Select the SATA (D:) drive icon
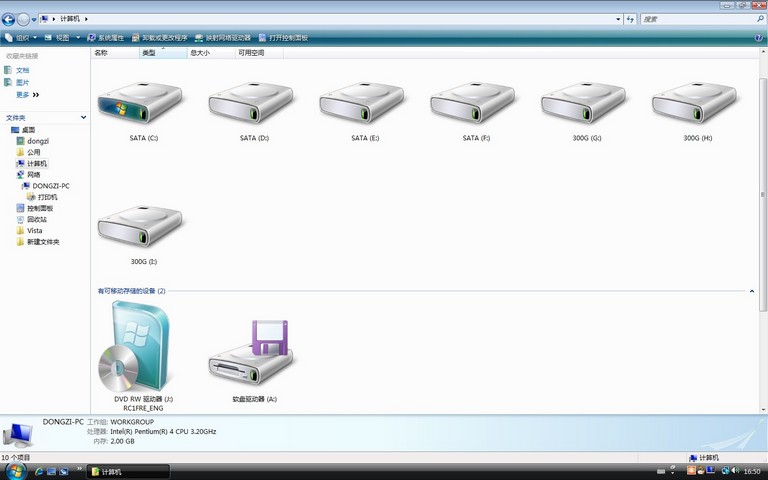This screenshot has width=768, height=480. [x=251, y=103]
